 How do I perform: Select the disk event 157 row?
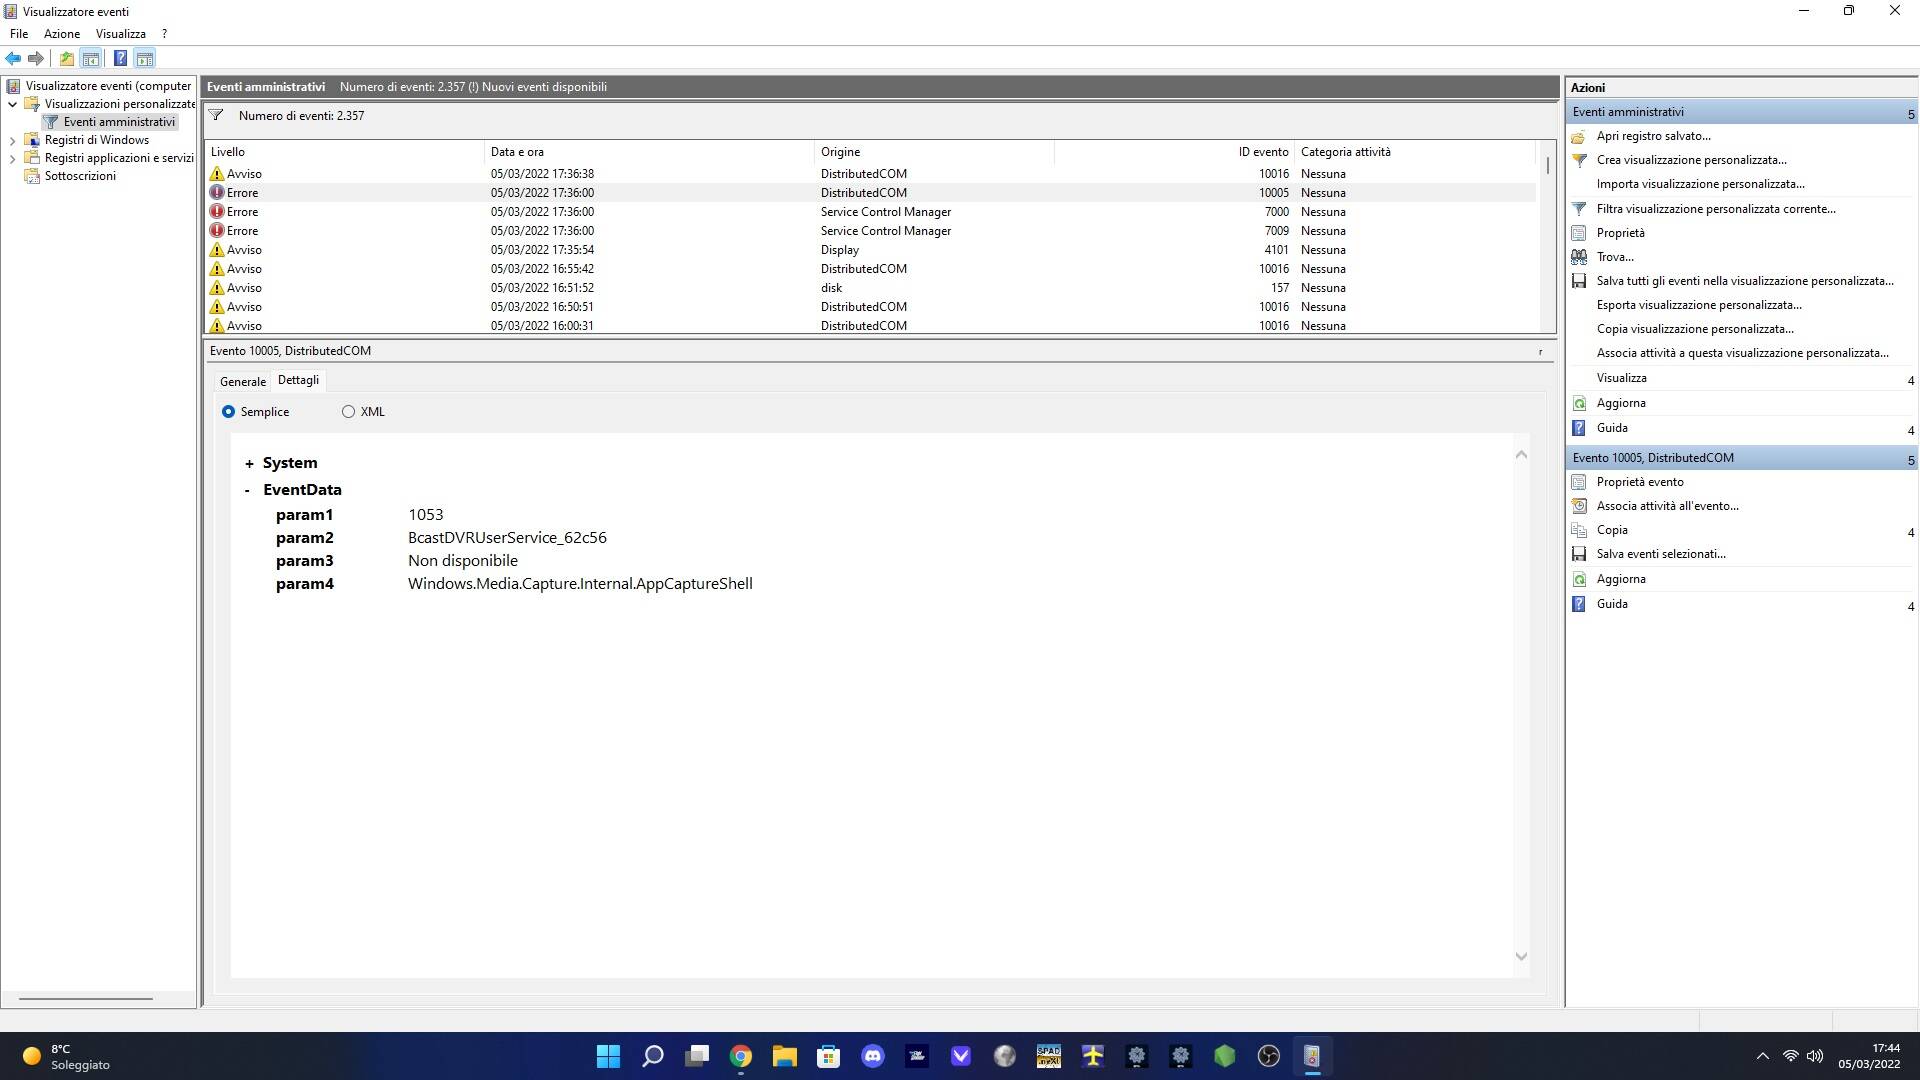pos(870,288)
